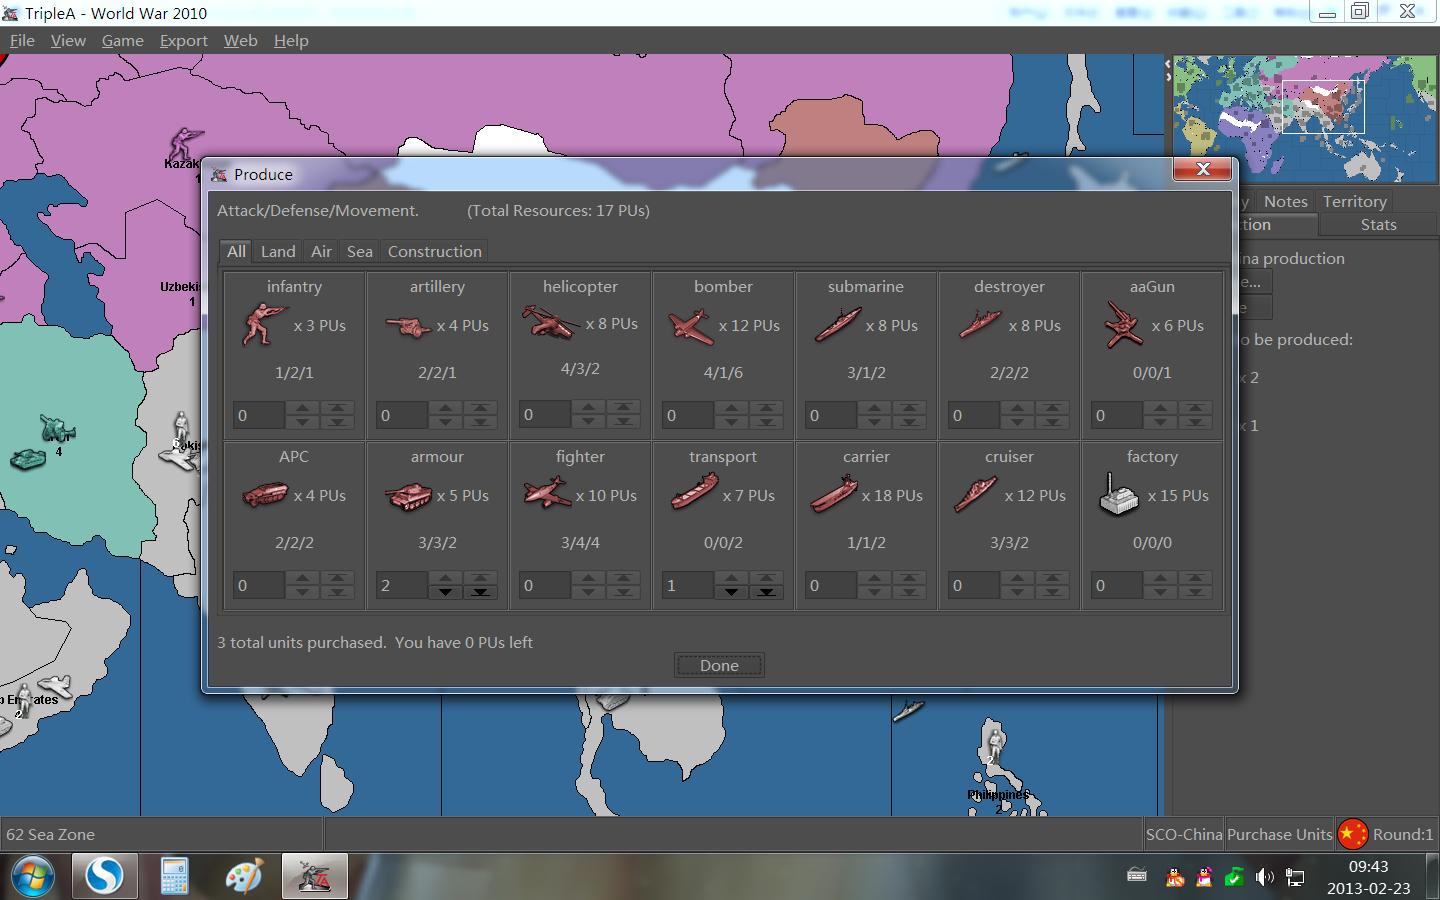Increase submarine quantity by one
This screenshot has width=1440, height=900.
pyautogui.click(x=874, y=408)
